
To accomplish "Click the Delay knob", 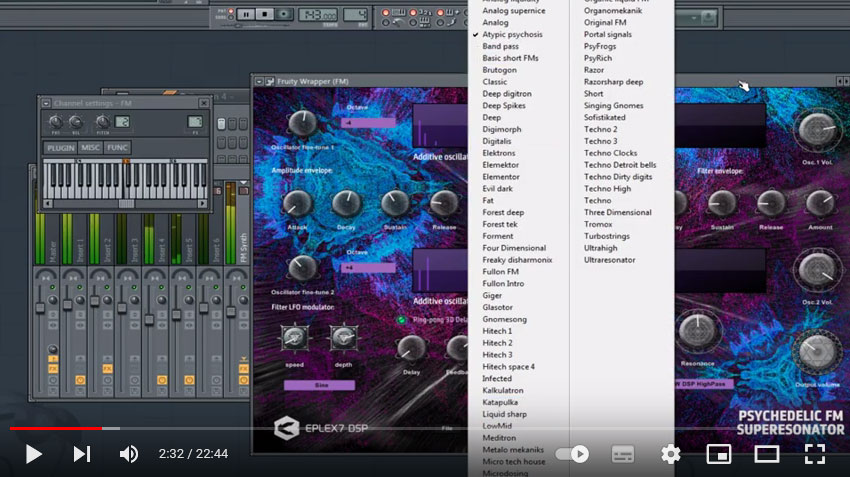I will (x=411, y=349).
